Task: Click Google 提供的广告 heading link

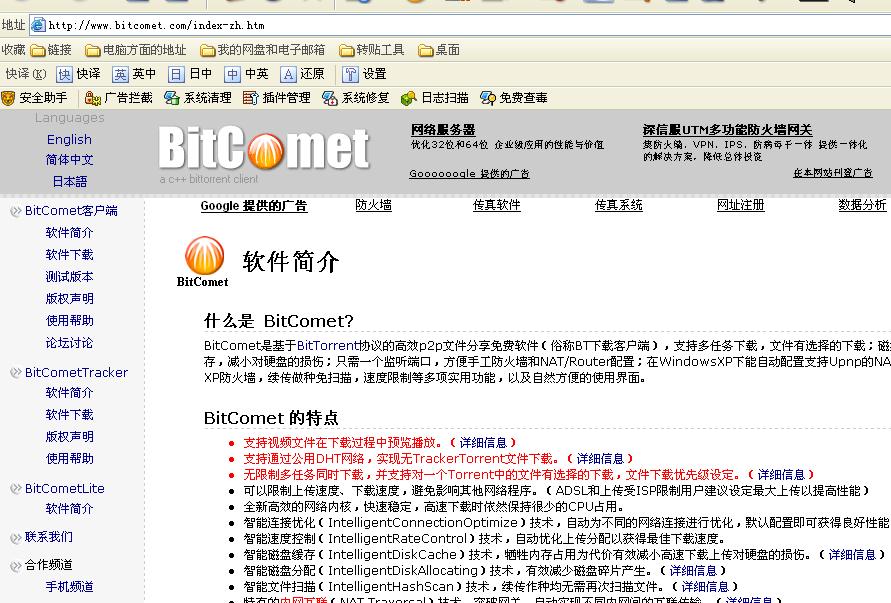Action: click(253, 206)
